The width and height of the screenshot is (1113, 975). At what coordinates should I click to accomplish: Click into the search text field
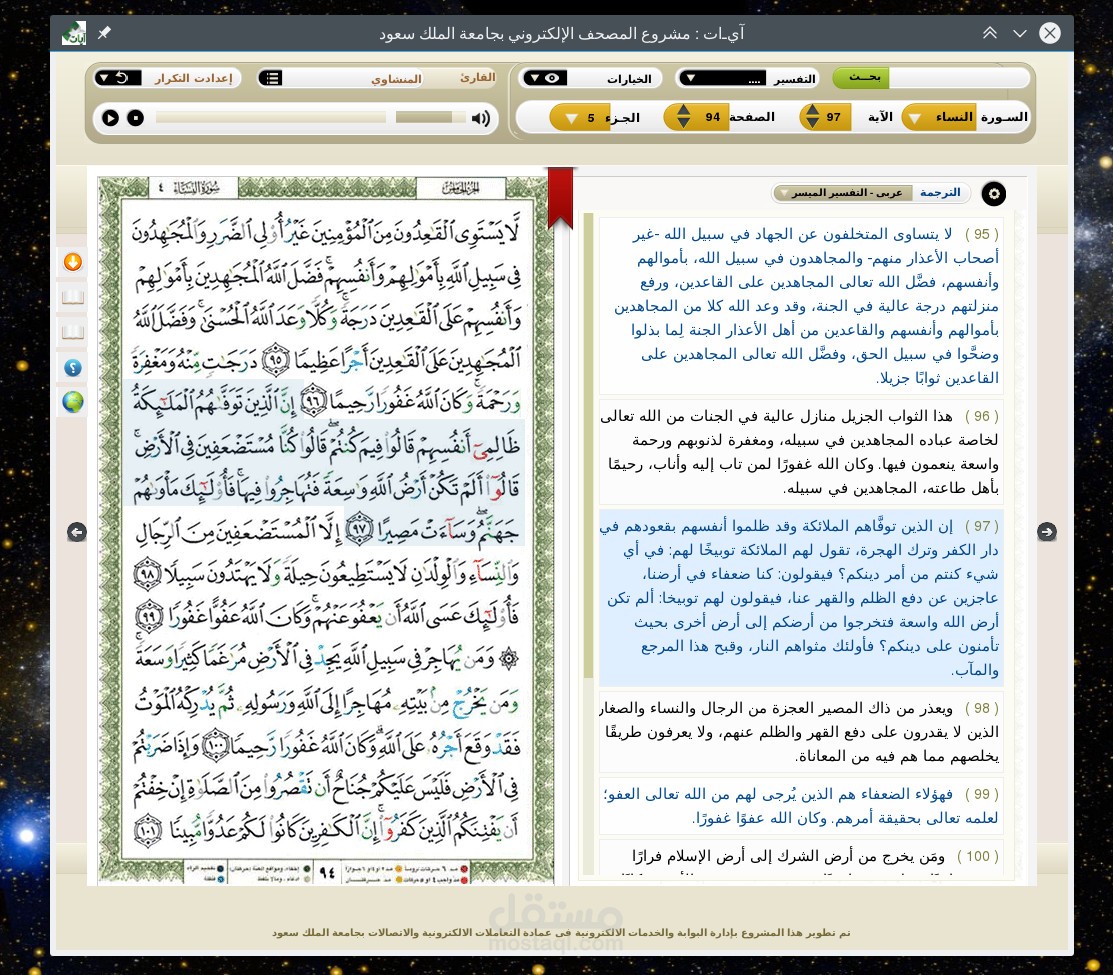point(958,77)
